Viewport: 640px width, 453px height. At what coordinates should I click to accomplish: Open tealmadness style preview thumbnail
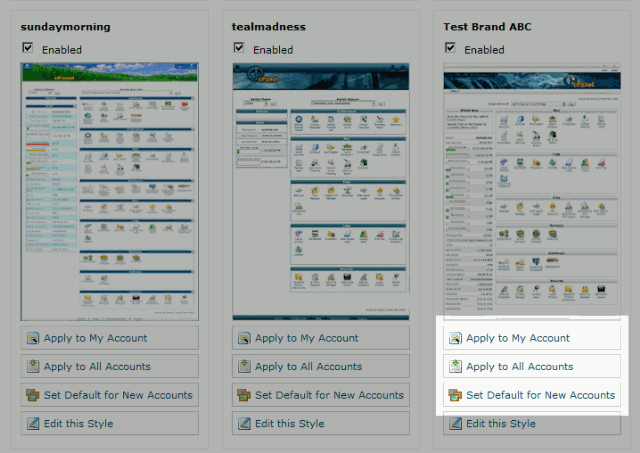tap(321, 191)
